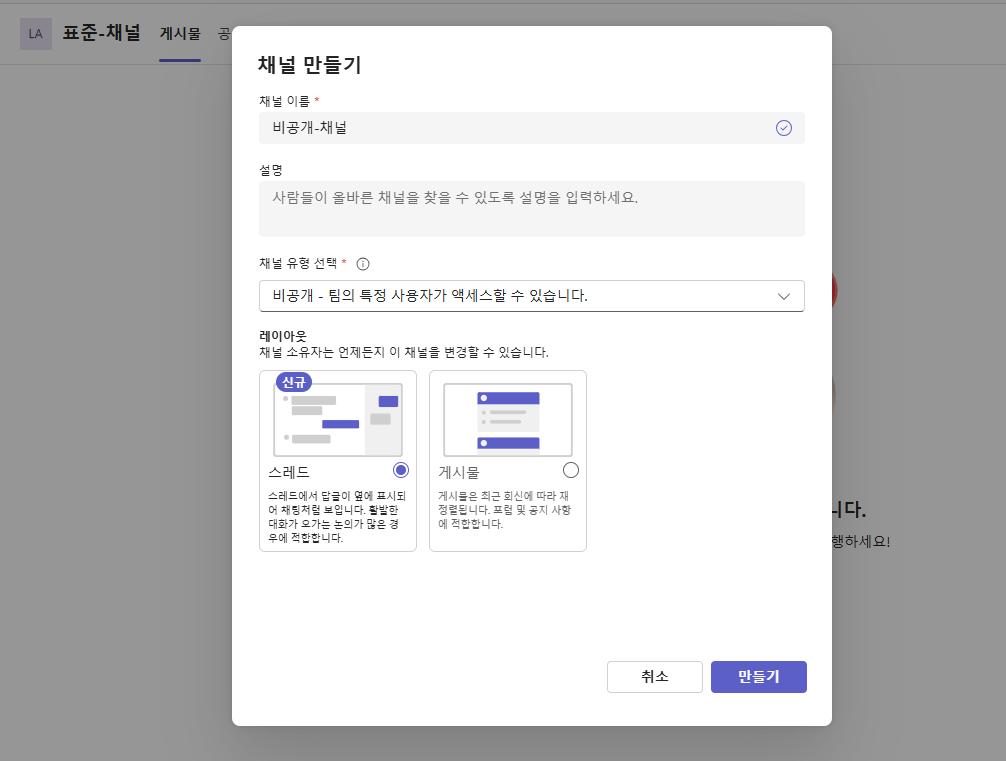Click the 스레드 layout preview thumbnail
Screen dimensions: 1006x761
pos(338,420)
